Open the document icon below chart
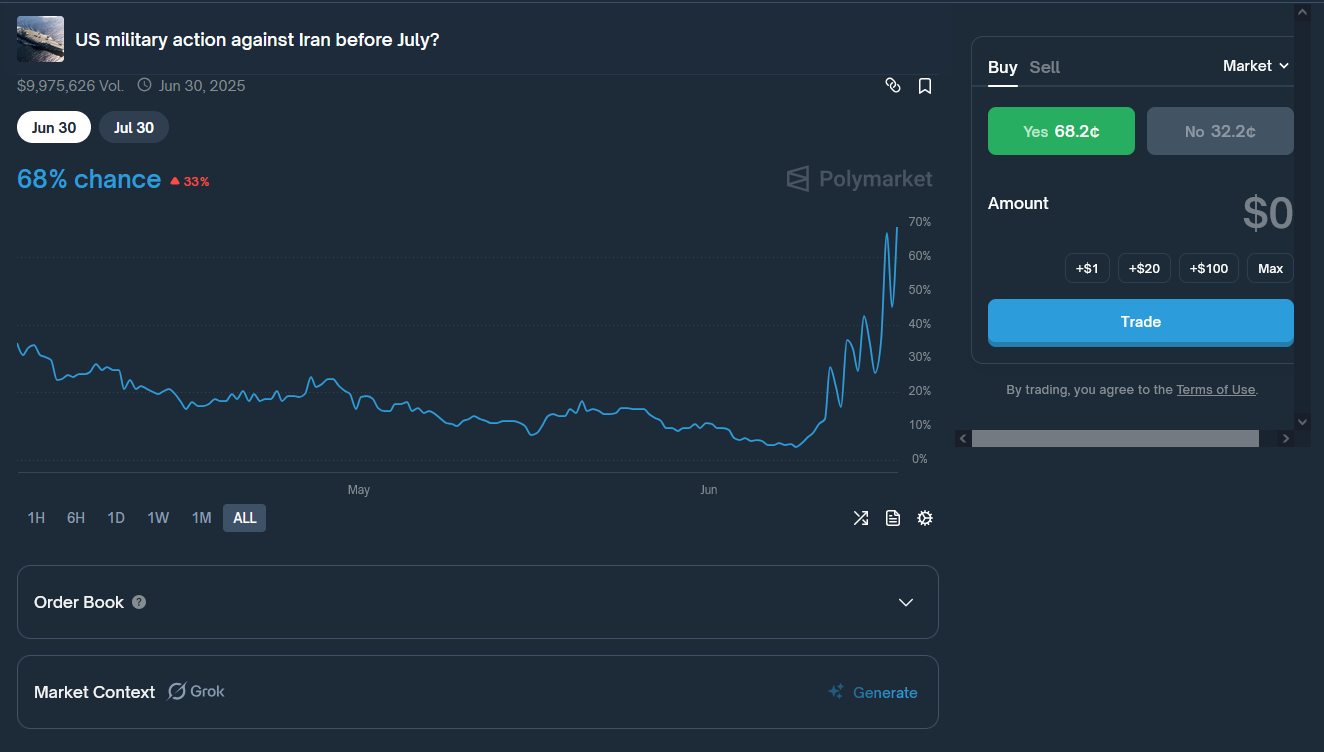This screenshot has width=1324, height=752. tap(893, 518)
